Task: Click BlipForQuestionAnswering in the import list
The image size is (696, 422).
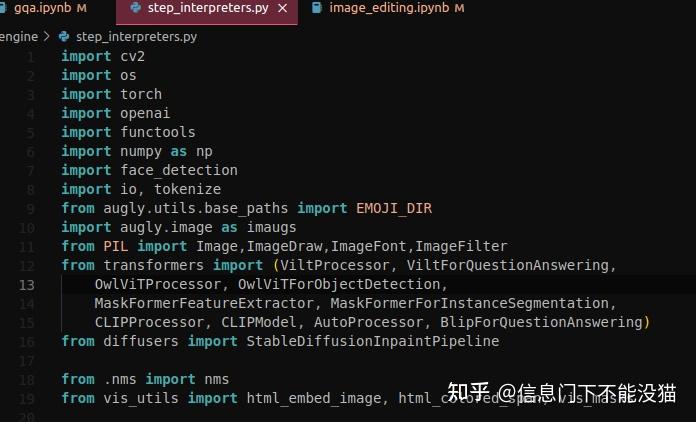Action: [541, 322]
